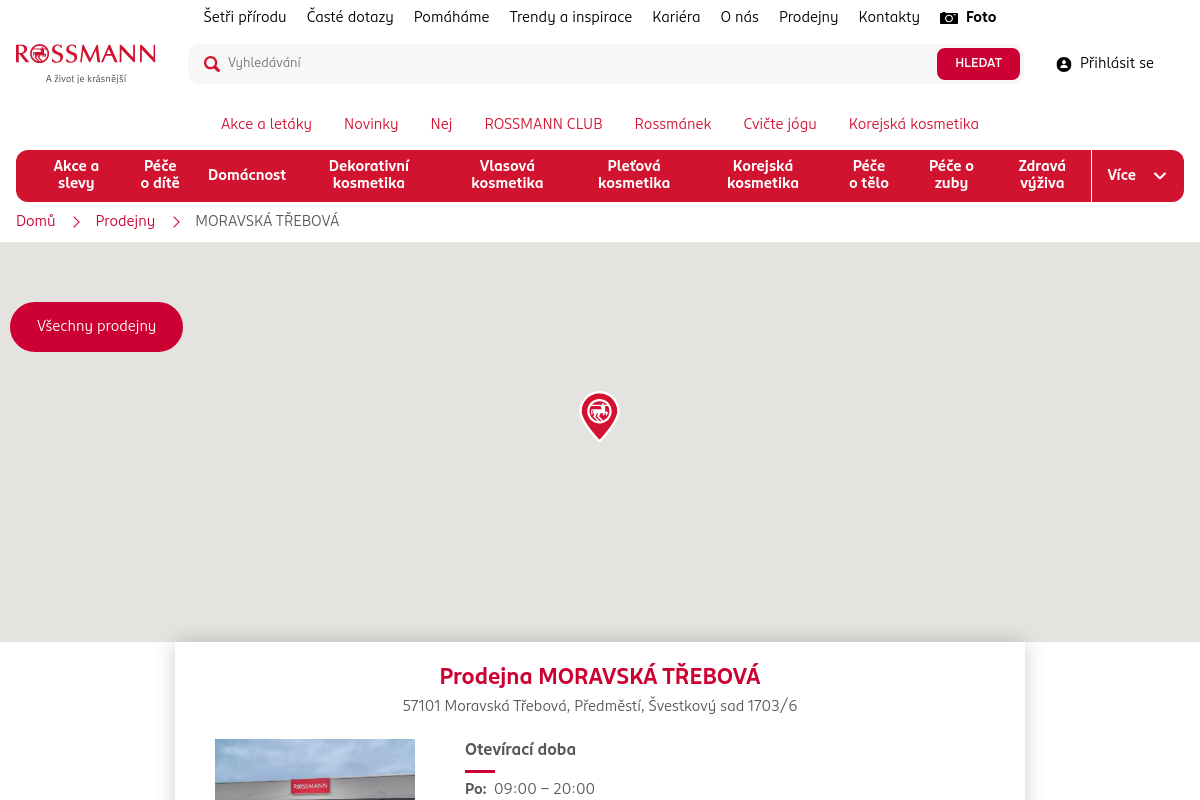Expand the Více menu chevron
The width and height of the screenshot is (1200, 800).
coord(1160,176)
